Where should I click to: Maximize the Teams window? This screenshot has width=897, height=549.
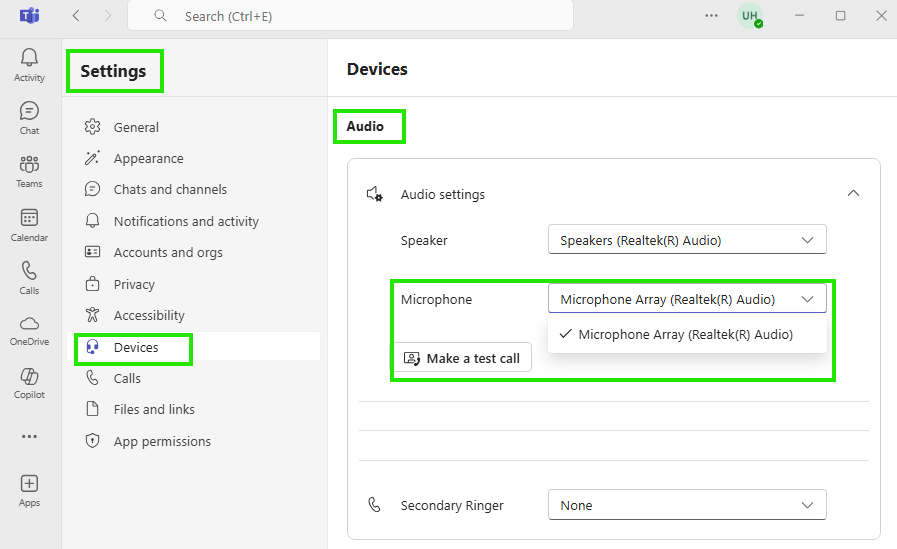point(840,15)
